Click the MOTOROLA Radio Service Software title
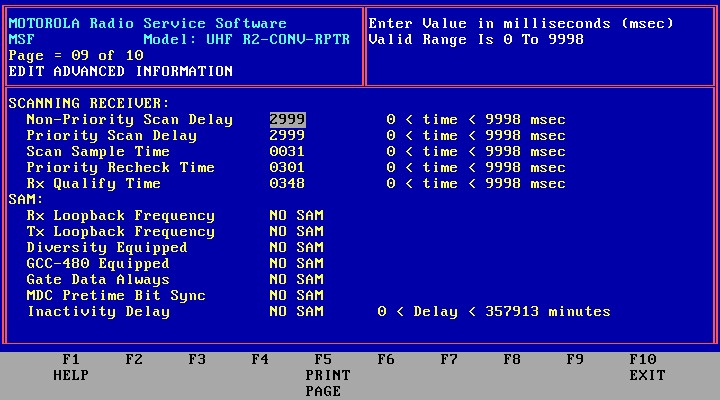This screenshot has height=400, width=720. tap(147, 23)
